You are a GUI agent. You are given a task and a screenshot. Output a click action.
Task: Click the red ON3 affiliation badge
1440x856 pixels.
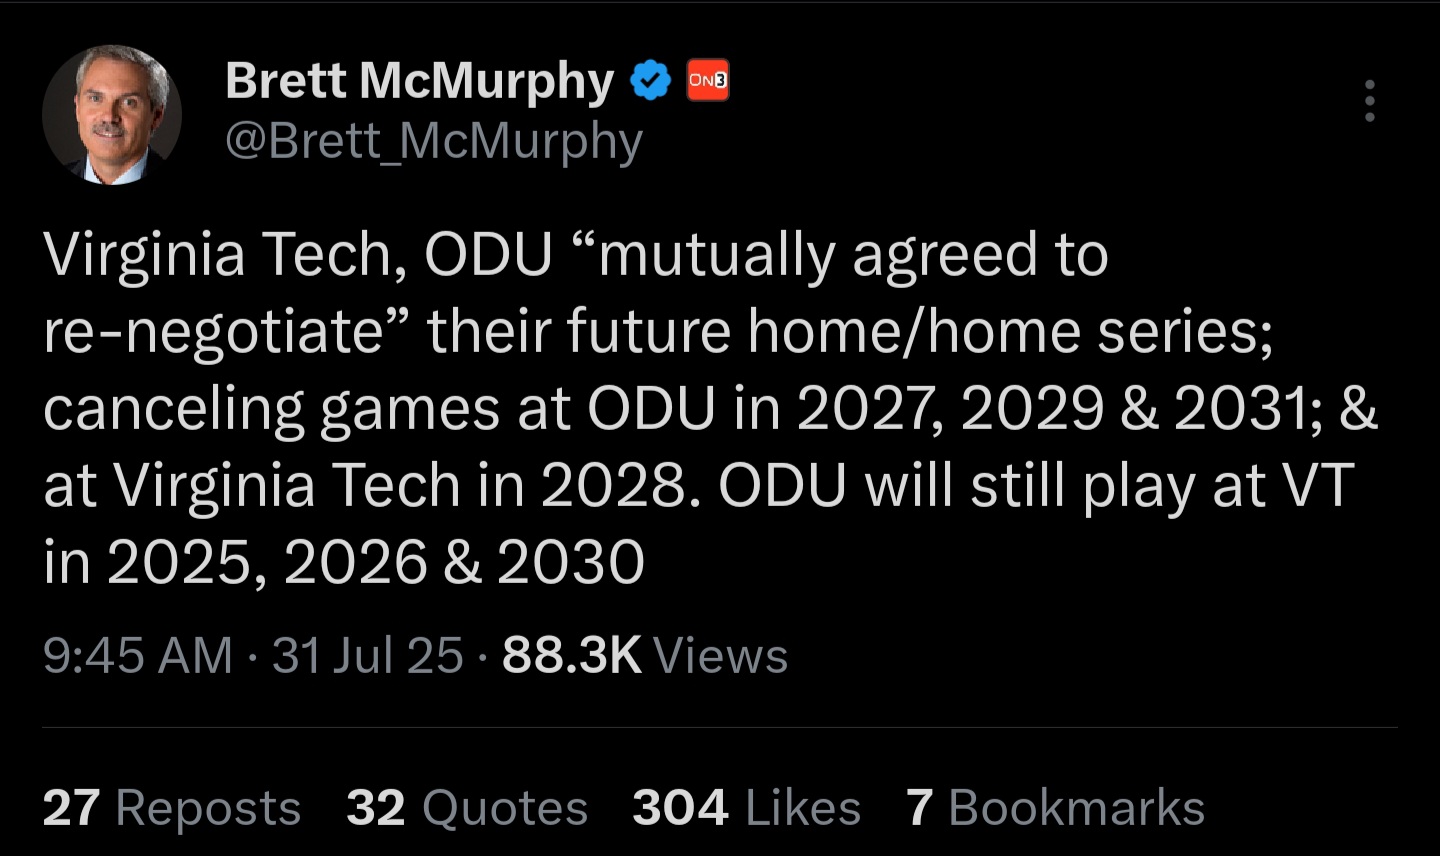tap(707, 81)
